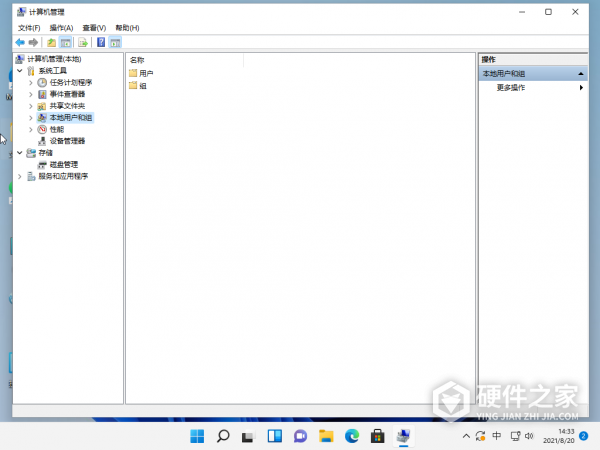Expand the 服务和应用程序 node
Viewport: 600px width, 450px height.
20,176
